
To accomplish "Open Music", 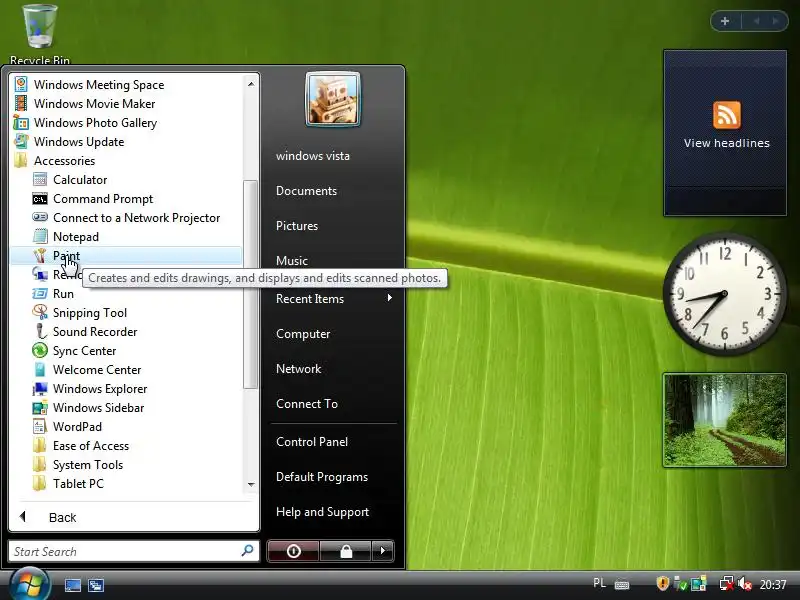I will (x=292, y=261).
